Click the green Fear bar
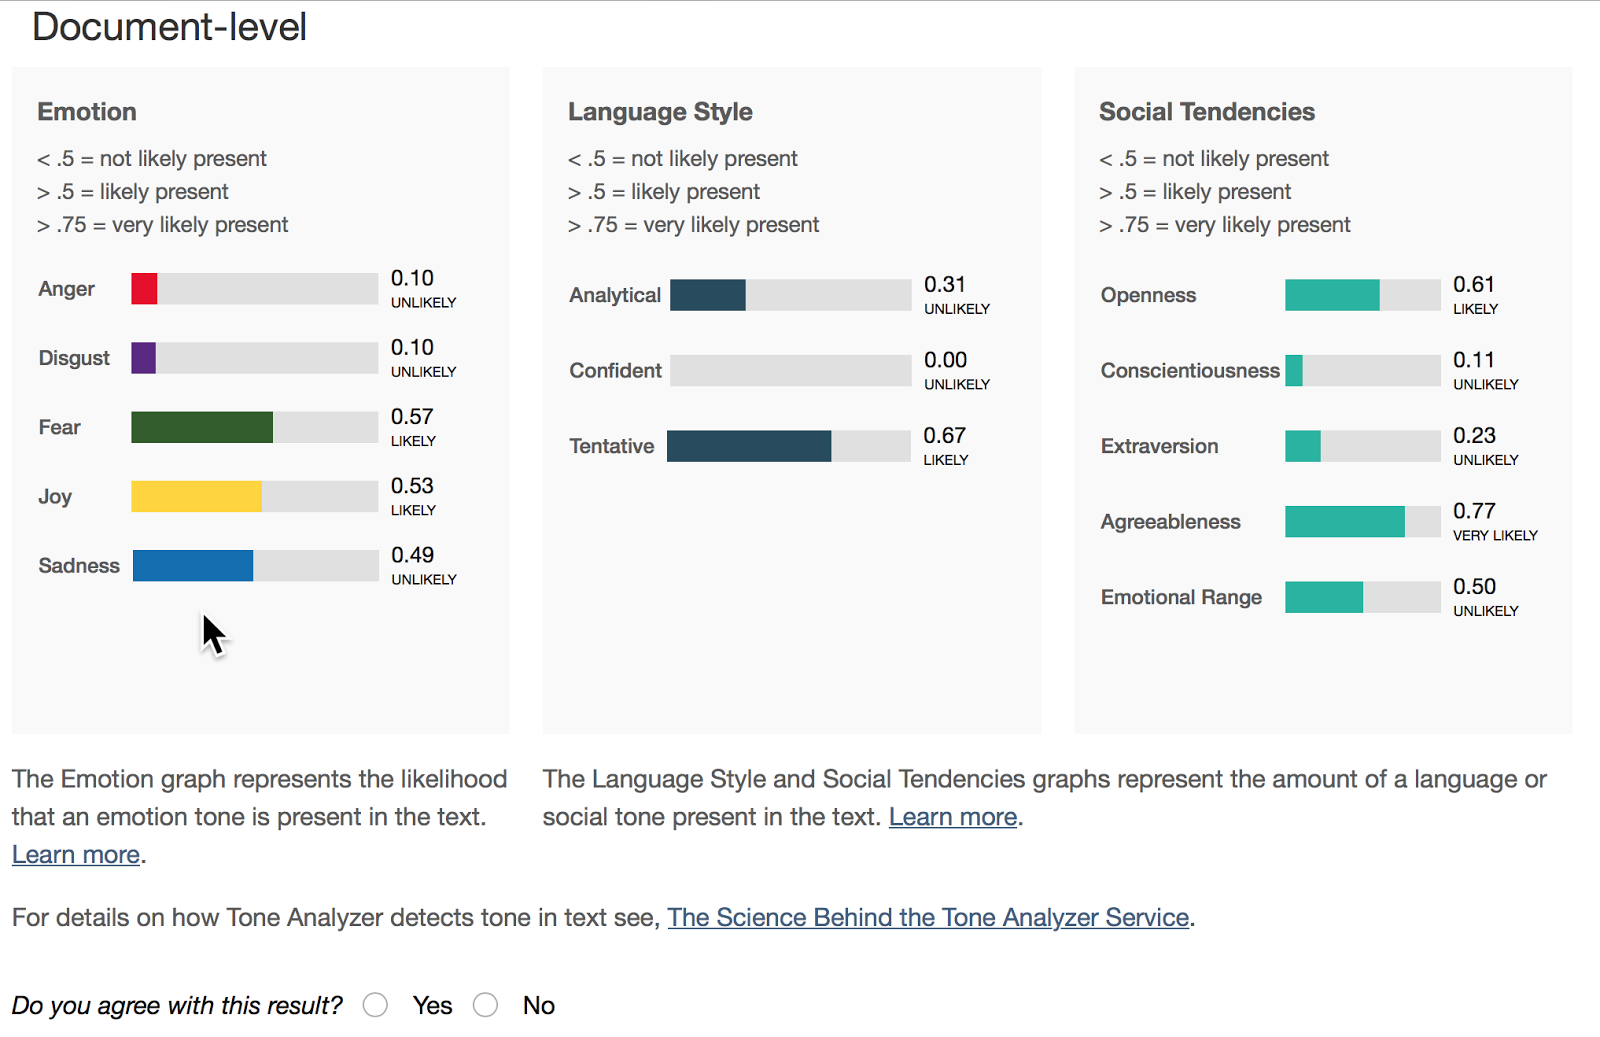The width and height of the screenshot is (1600, 1037). click(x=202, y=427)
